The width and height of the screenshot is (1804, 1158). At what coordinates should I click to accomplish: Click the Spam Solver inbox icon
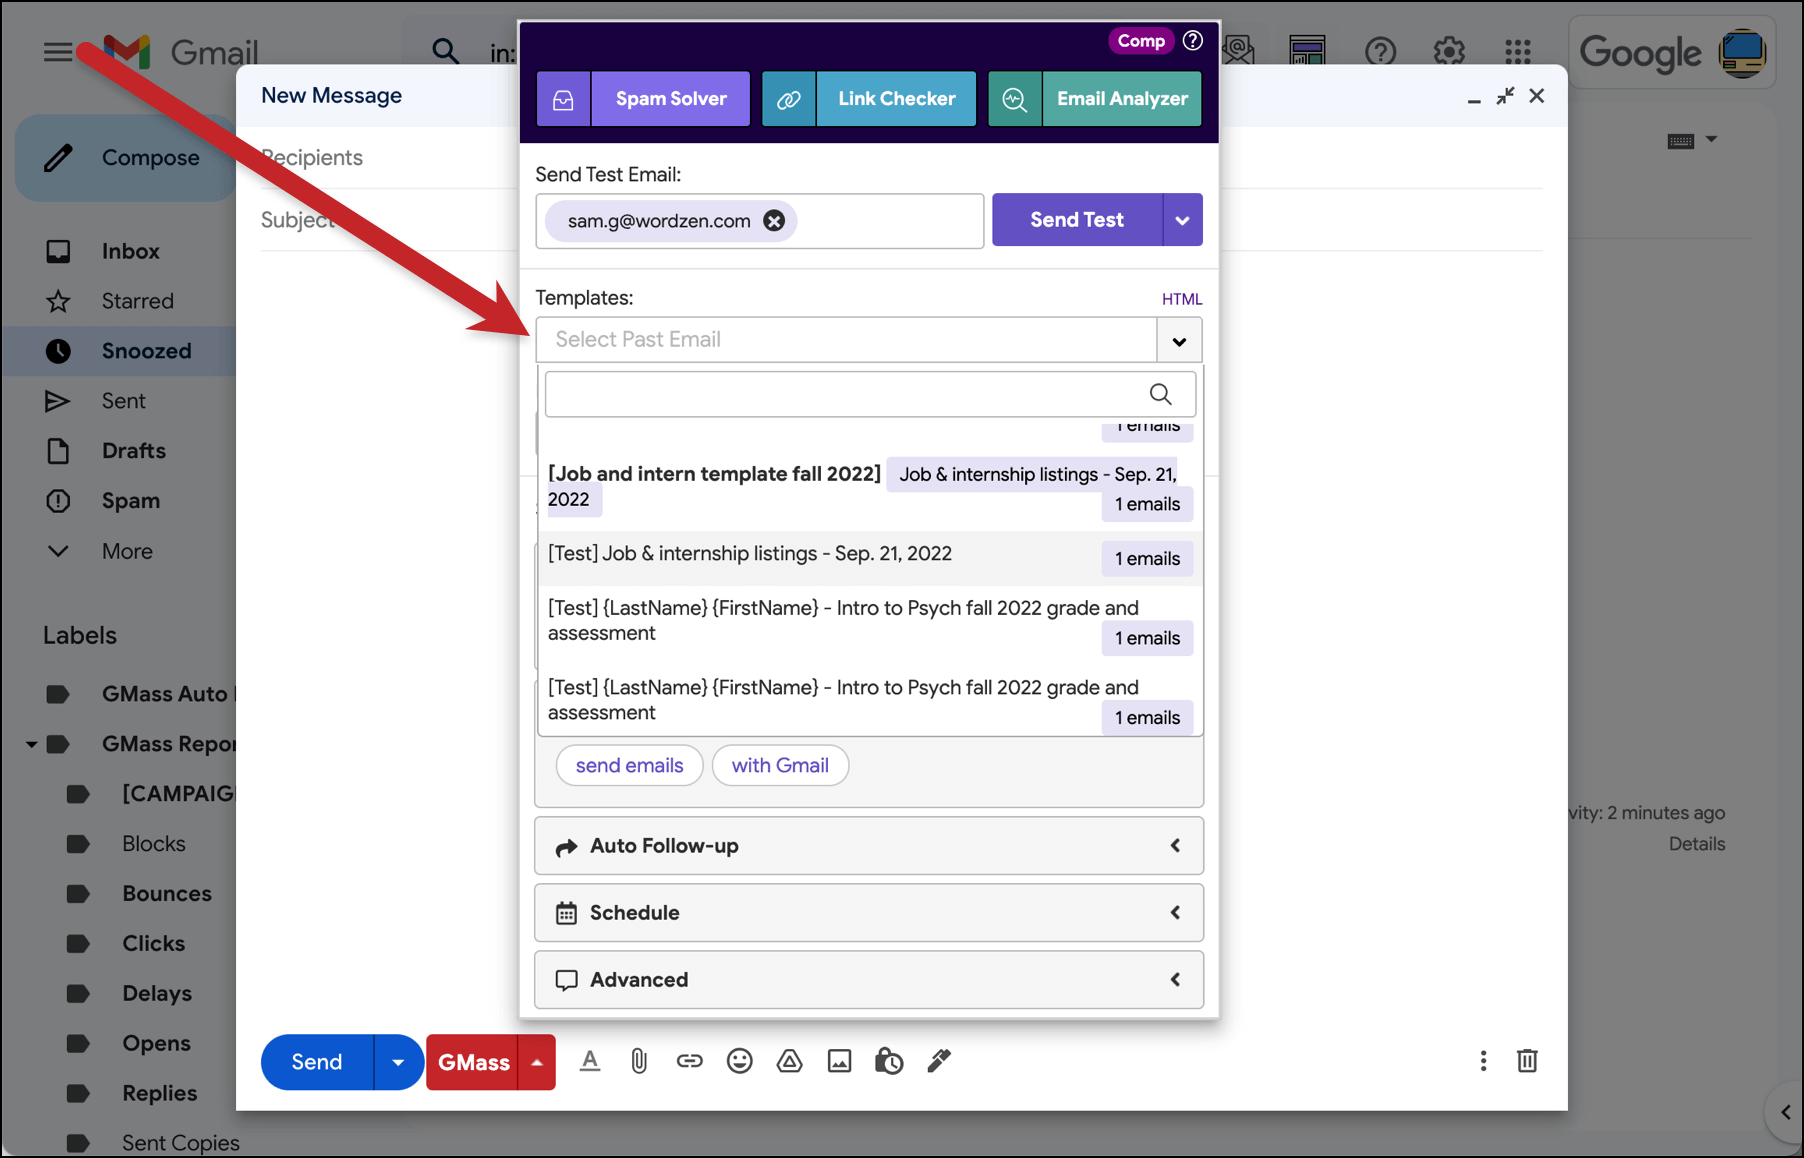564,99
